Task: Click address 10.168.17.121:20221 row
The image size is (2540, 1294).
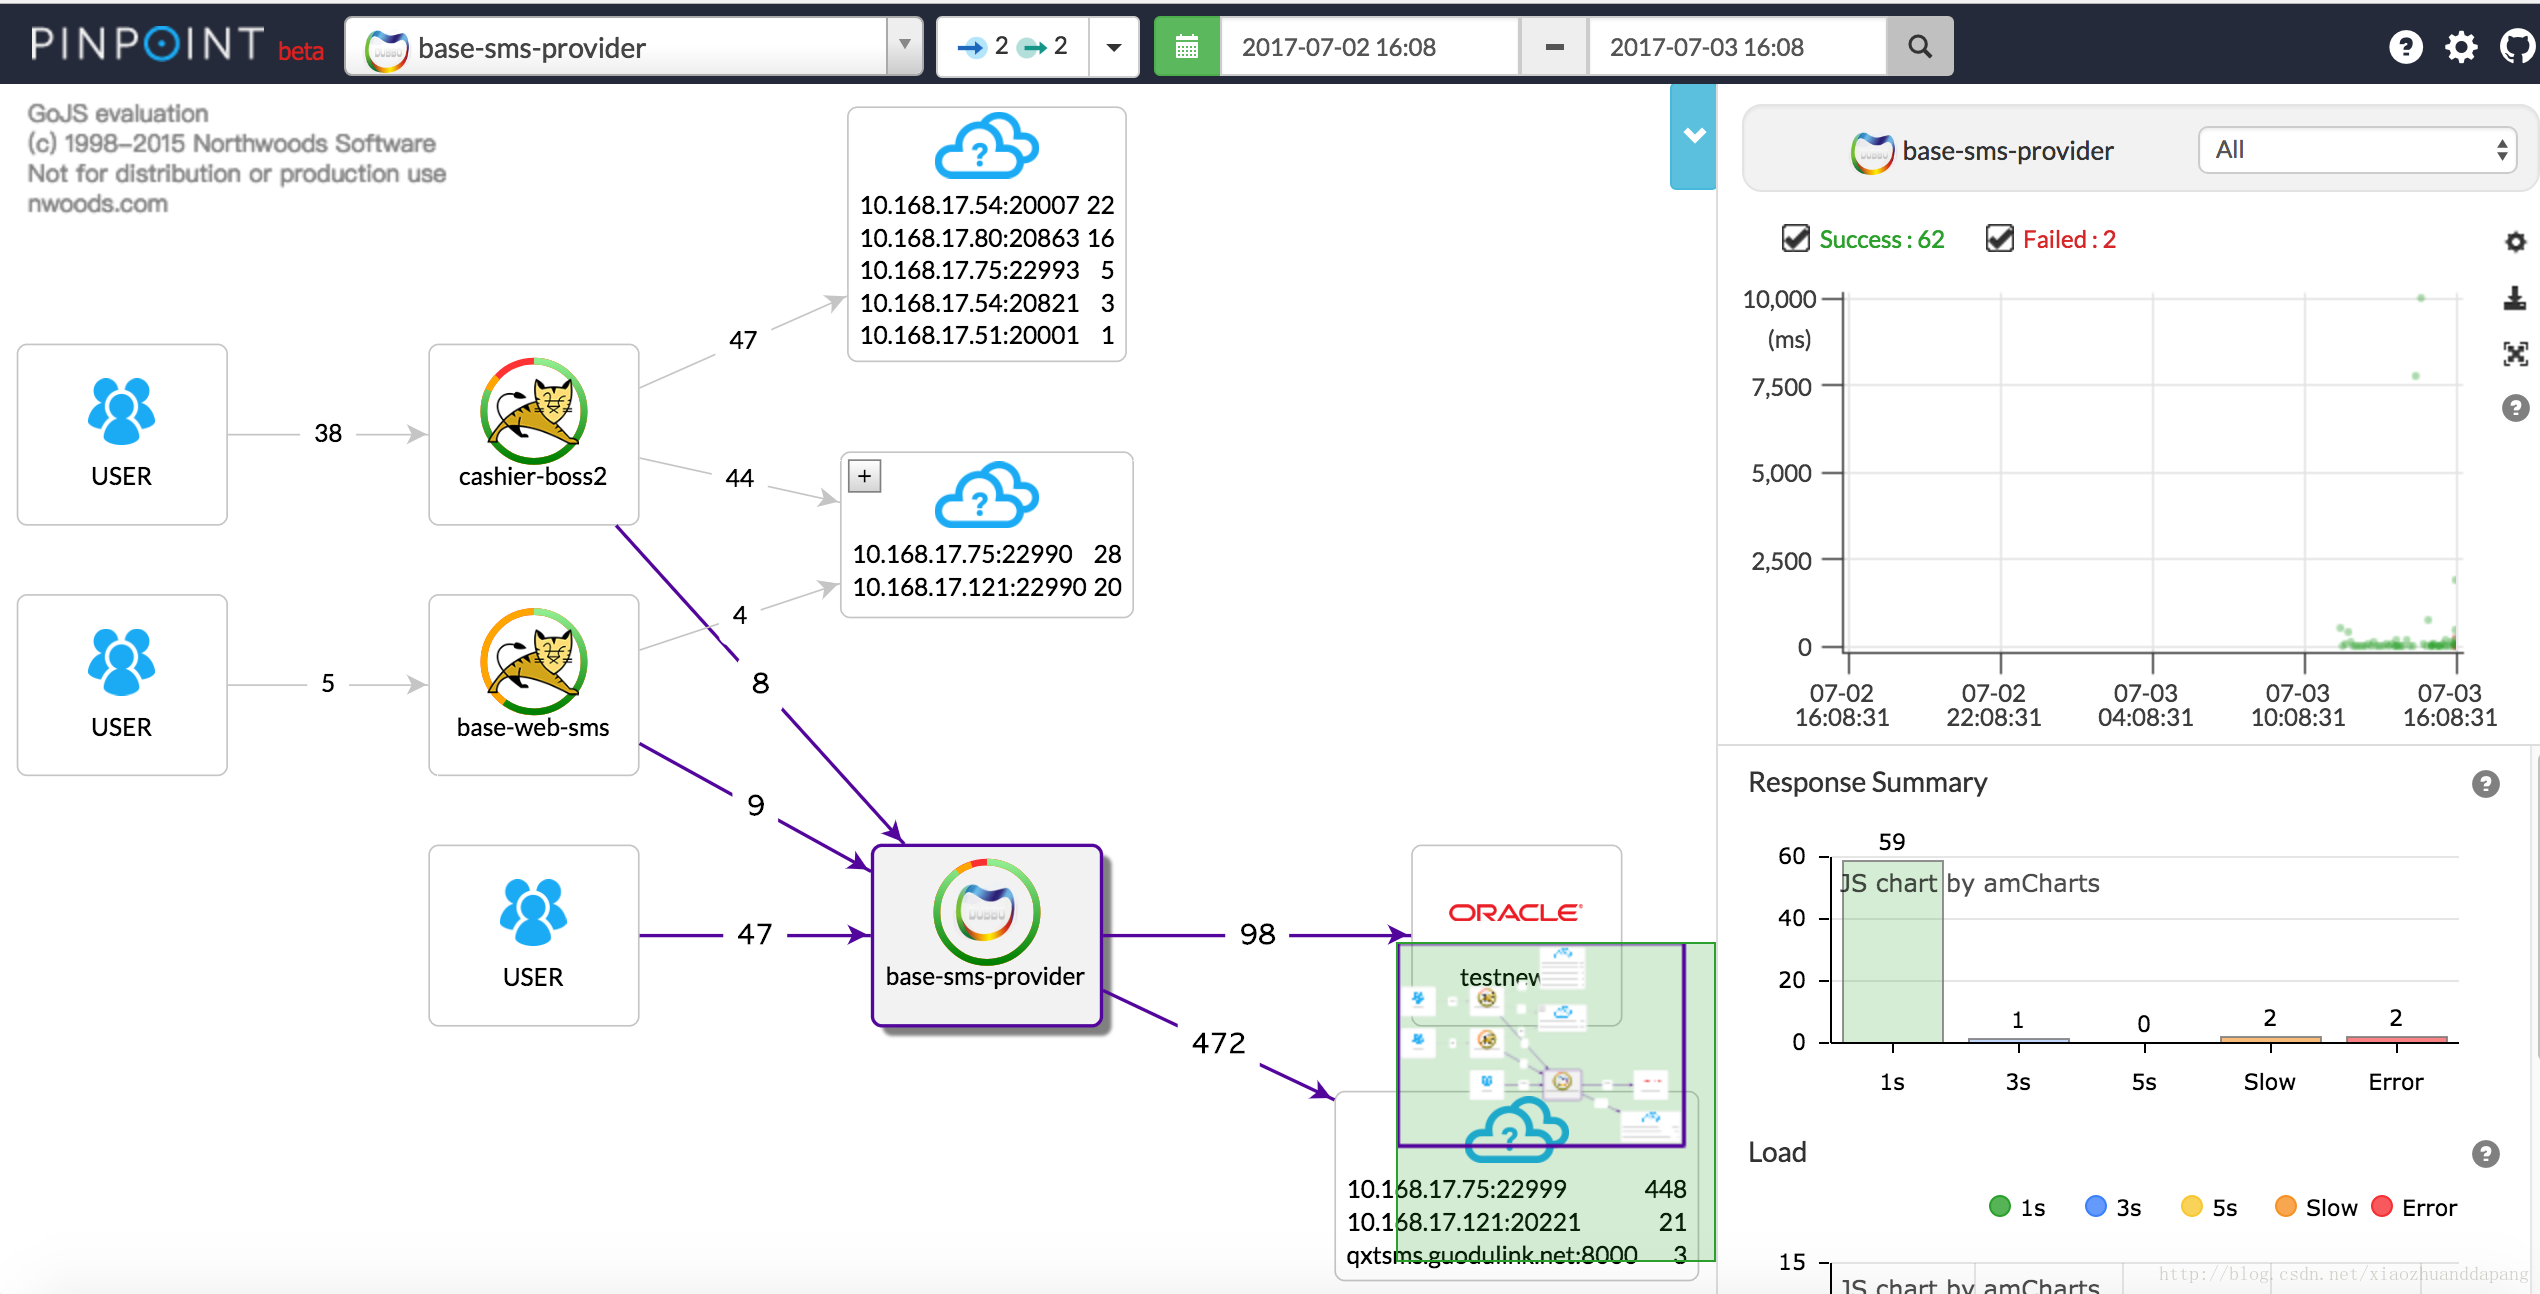Action: click(1516, 1222)
